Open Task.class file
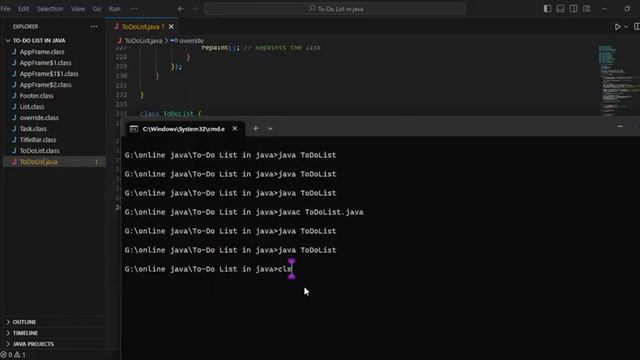The height and width of the screenshot is (360, 640). pos(33,129)
